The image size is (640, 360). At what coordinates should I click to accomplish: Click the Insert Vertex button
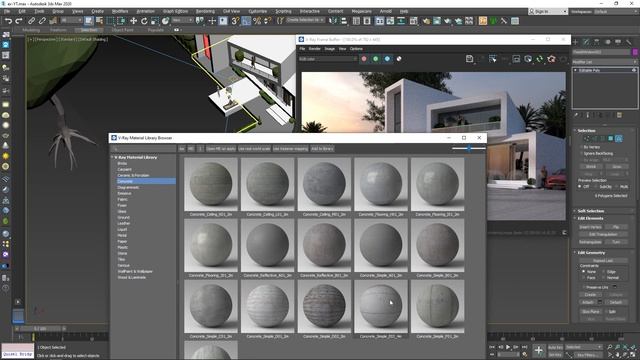pyautogui.click(x=591, y=227)
